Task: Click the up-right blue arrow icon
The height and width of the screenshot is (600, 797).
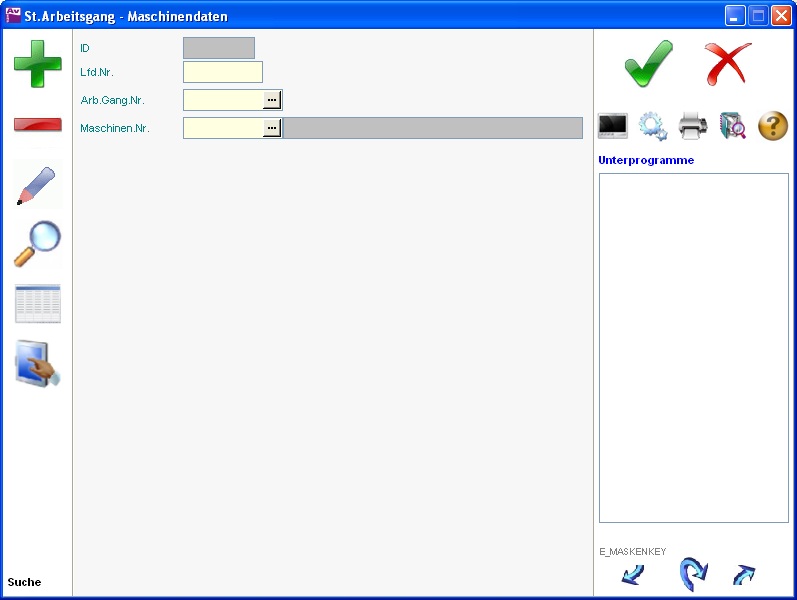Action: pyautogui.click(x=744, y=575)
